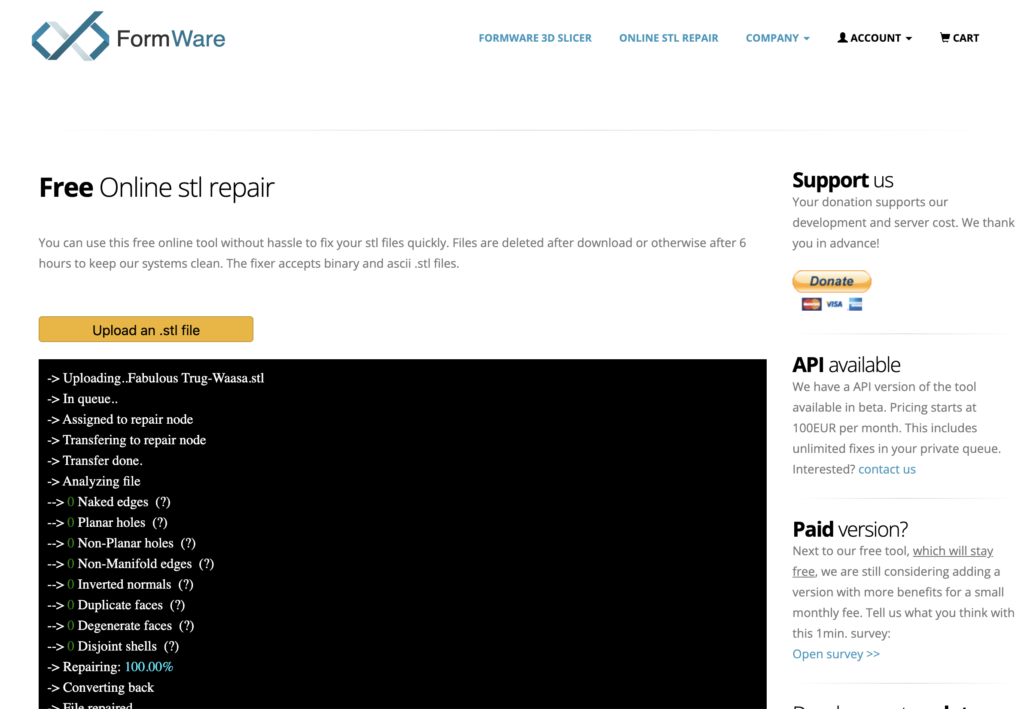The height and width of the screenshot is (709, 1024).
Task: Click the 'Analyzing file' log line
Action: click(93, 481)
